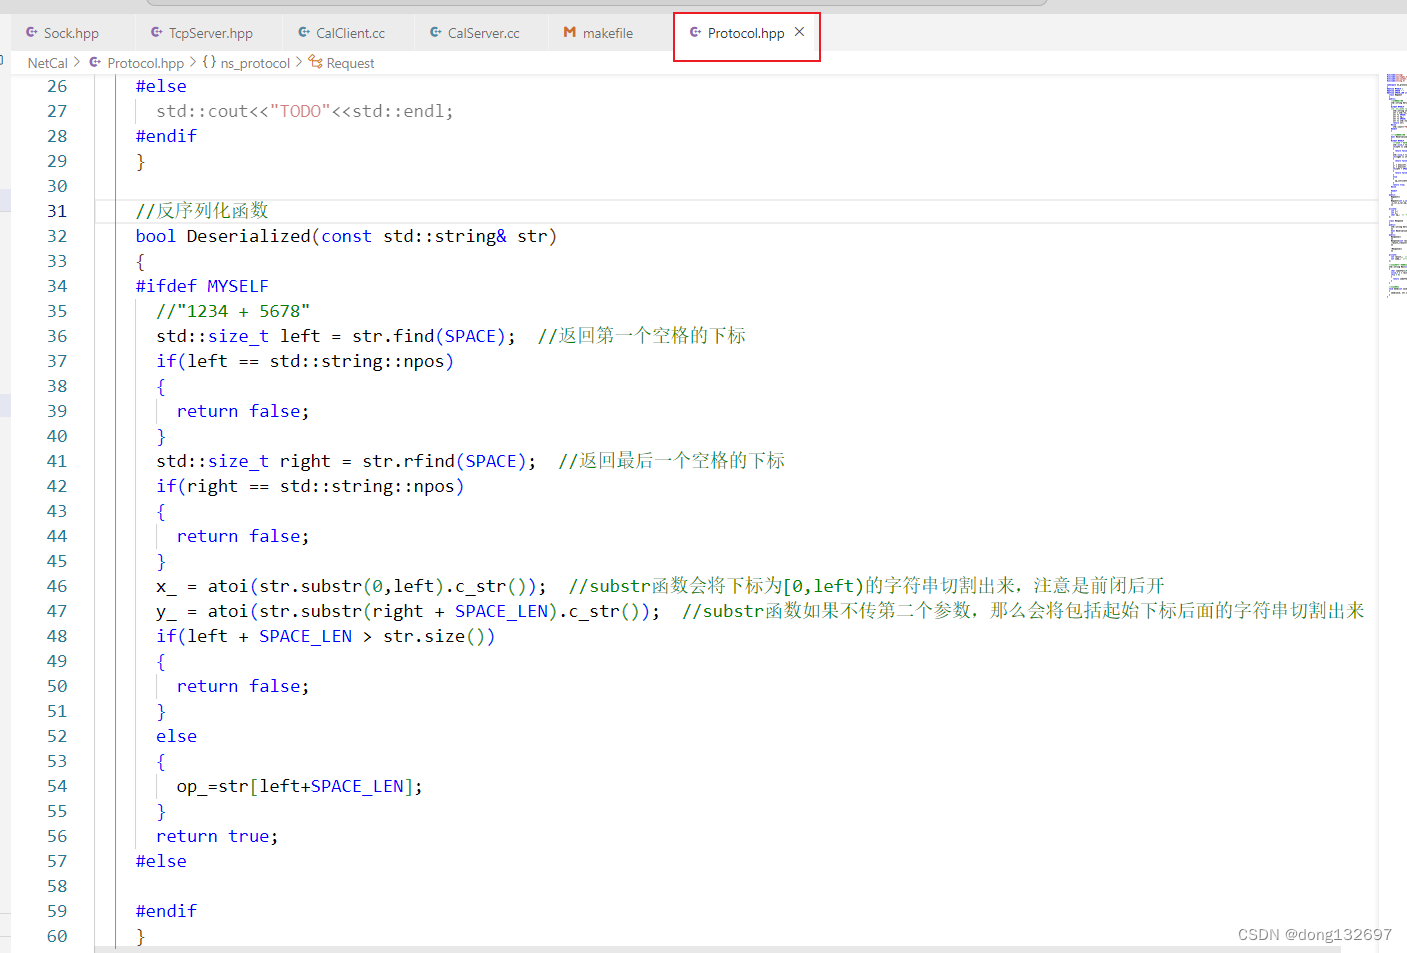Image resolution: width=1407 pixels, height=953 pixels.
Task: Click the C++ file icon on TcpServer.hpp tab
Action: 157,33
